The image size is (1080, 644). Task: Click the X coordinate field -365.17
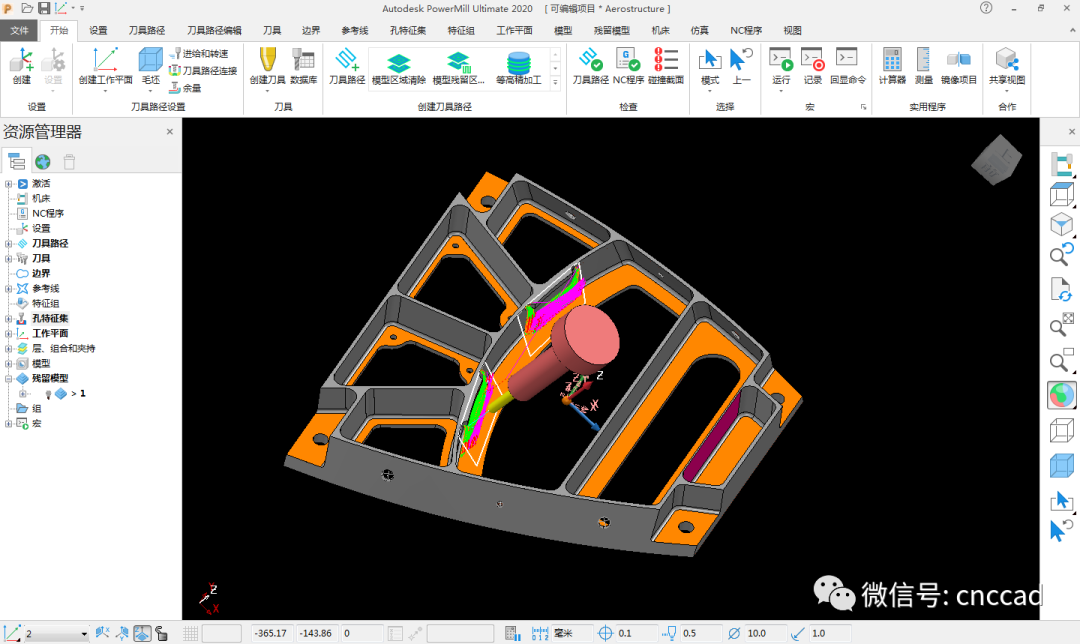pos(271,634)
